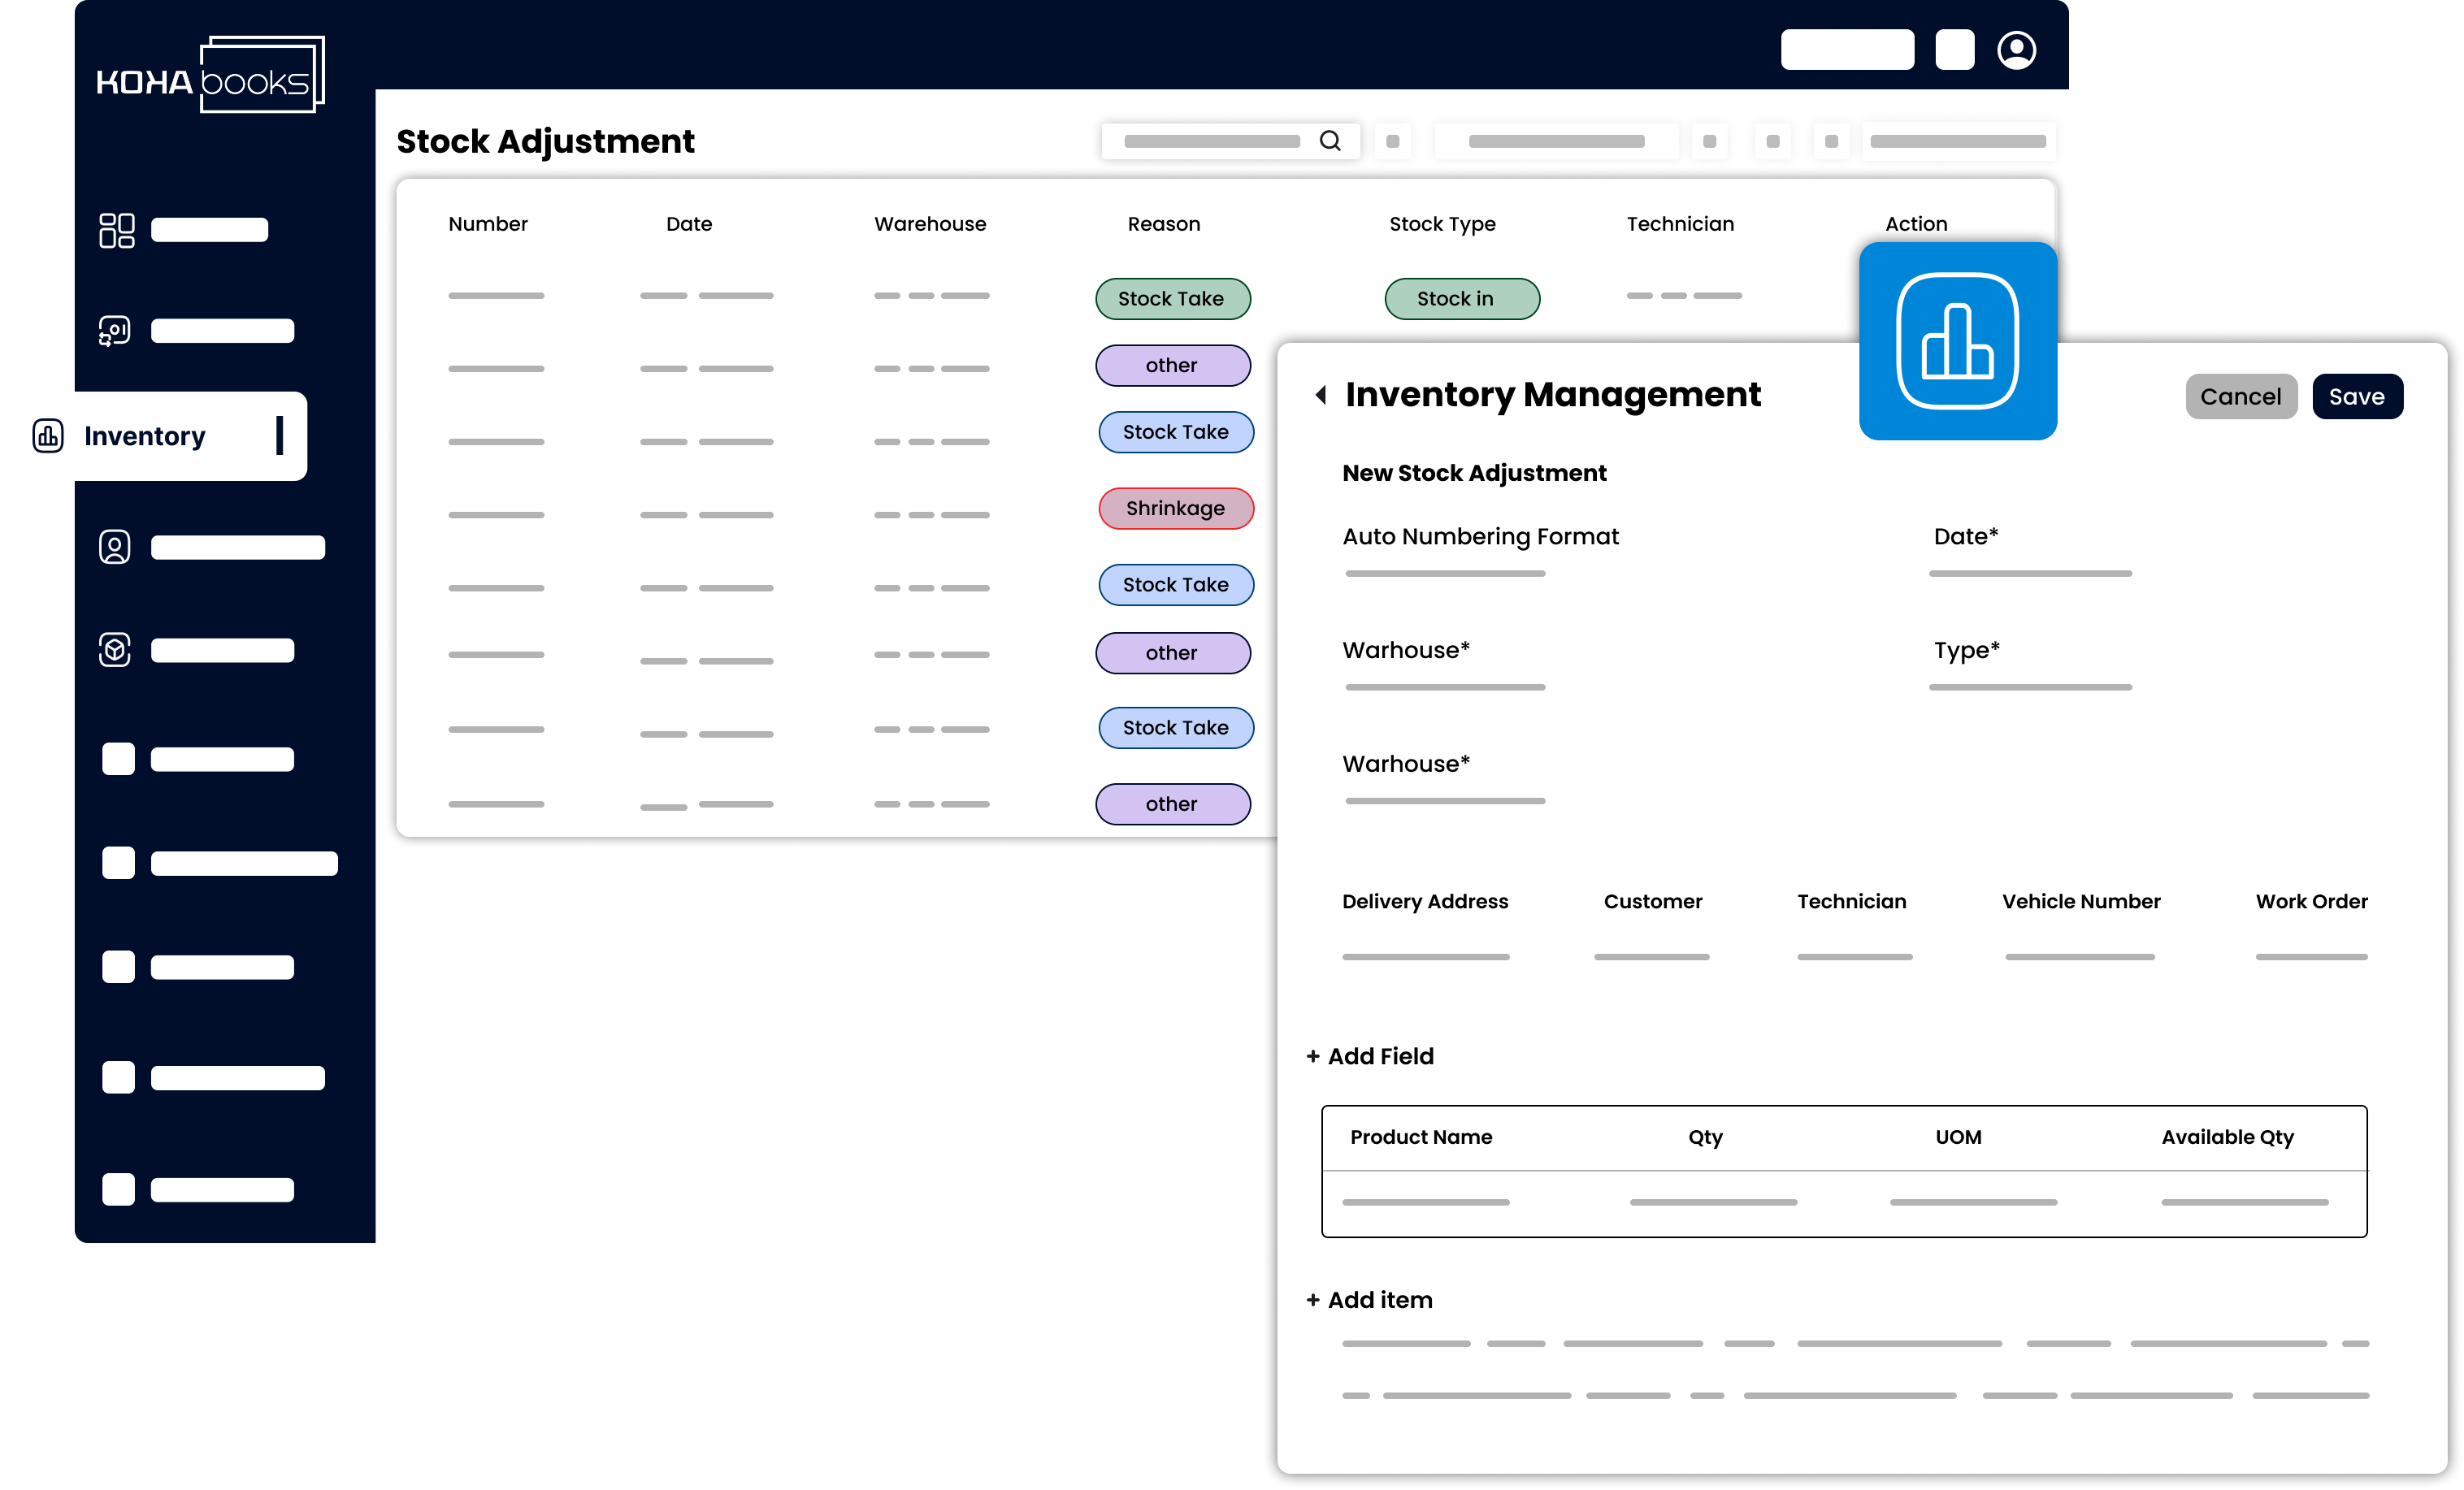
Task: Open the Inventory menu item
Action: coord(145,436)
